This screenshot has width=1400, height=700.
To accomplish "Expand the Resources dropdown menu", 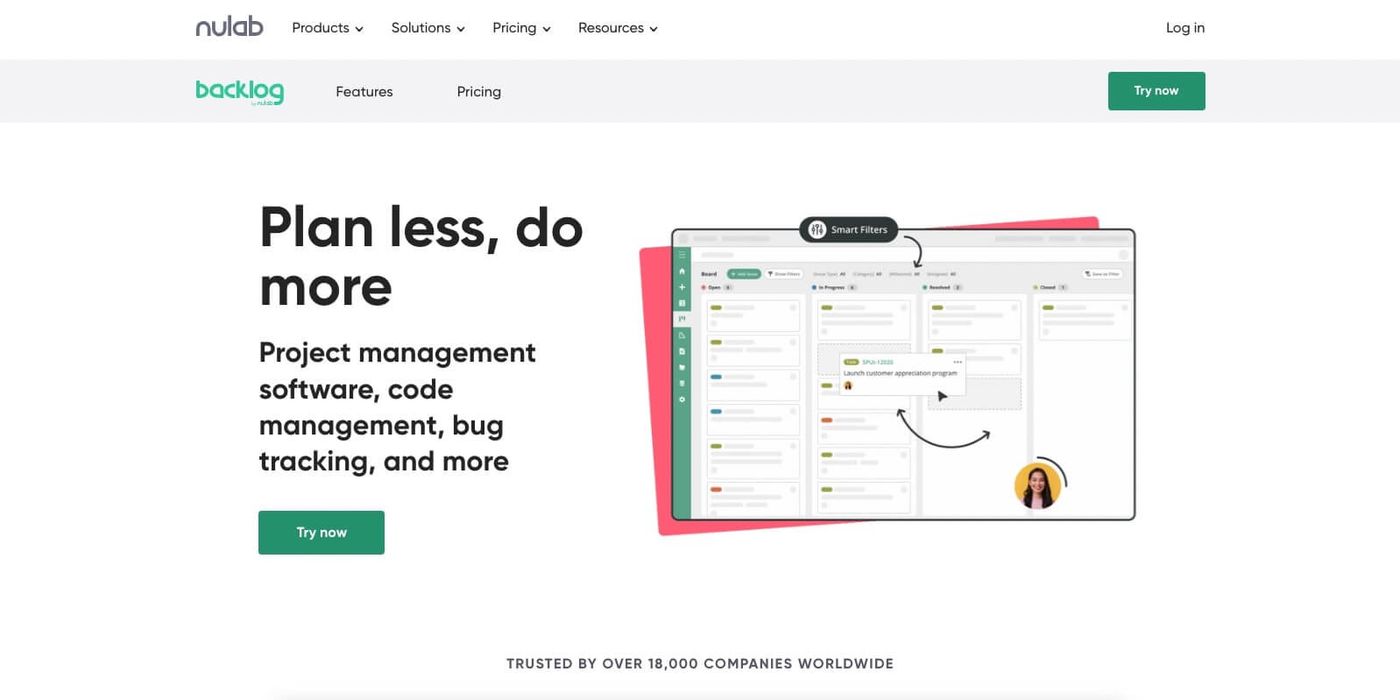I will click(618, 28).
